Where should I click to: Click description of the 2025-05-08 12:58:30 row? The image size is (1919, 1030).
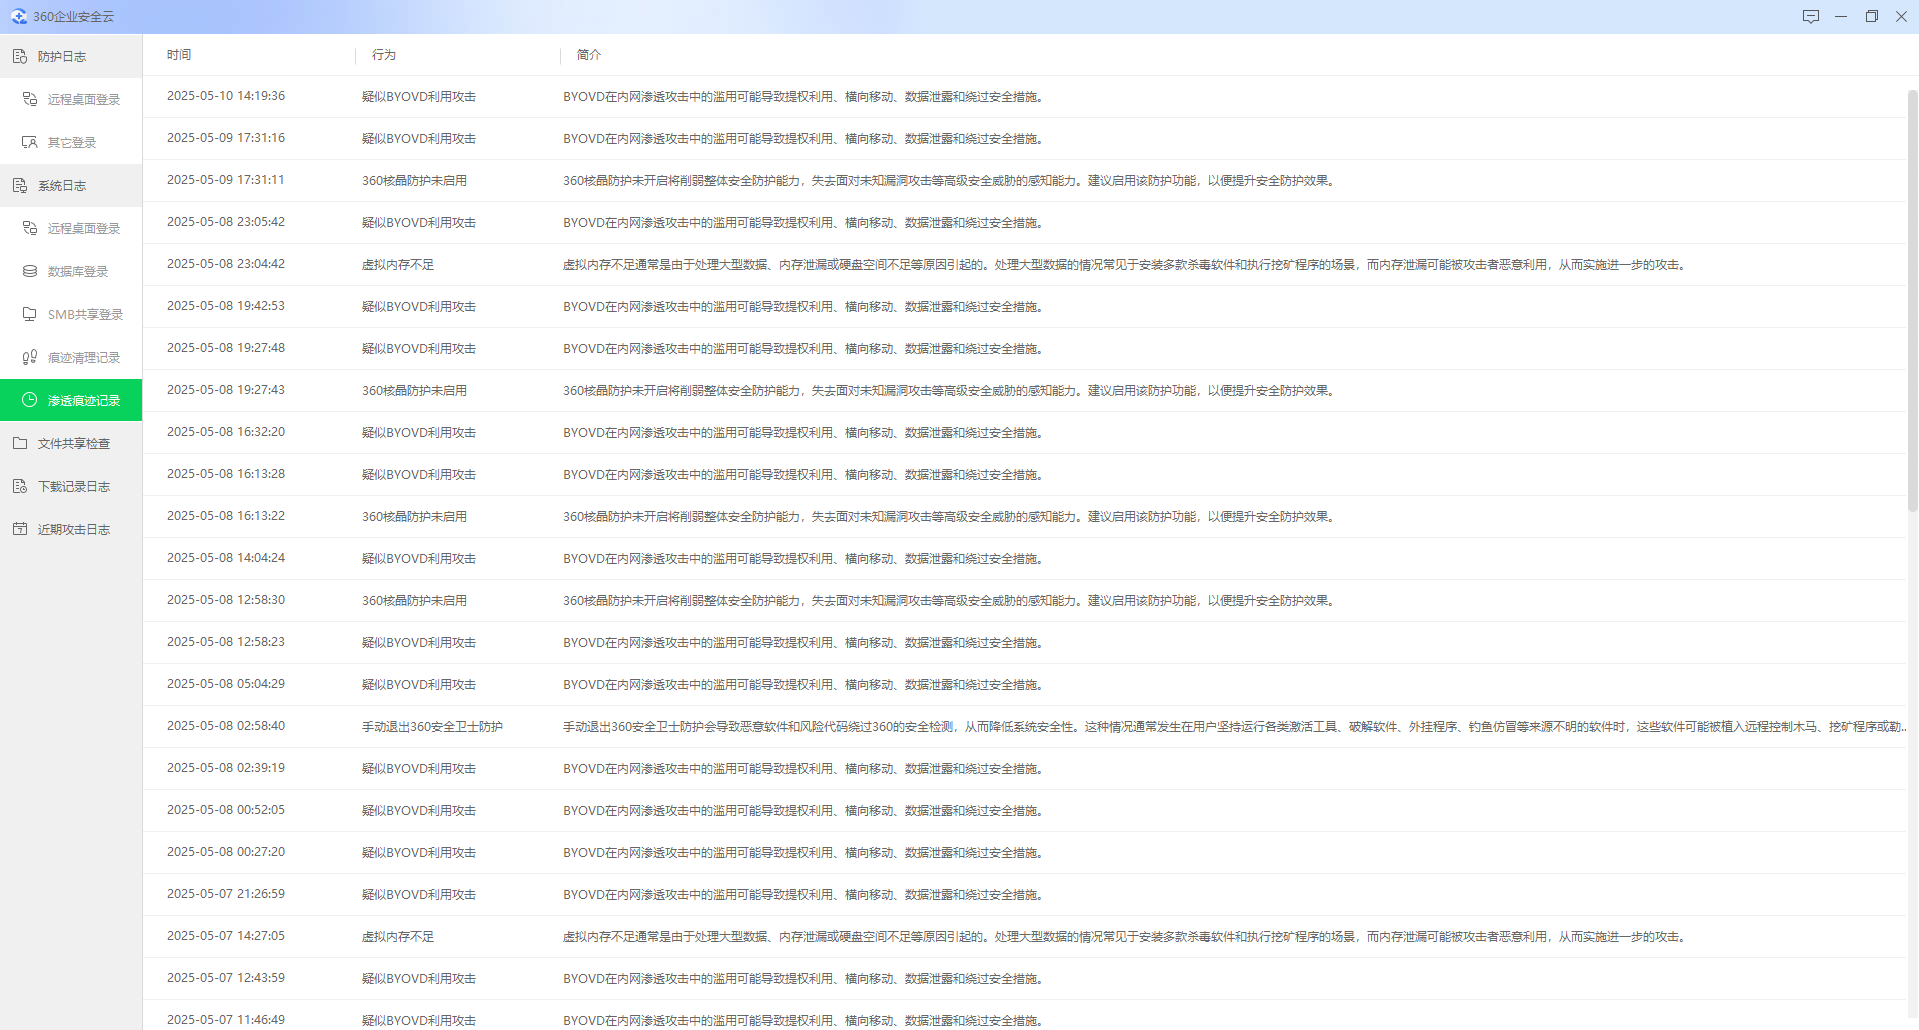[950, 601]
